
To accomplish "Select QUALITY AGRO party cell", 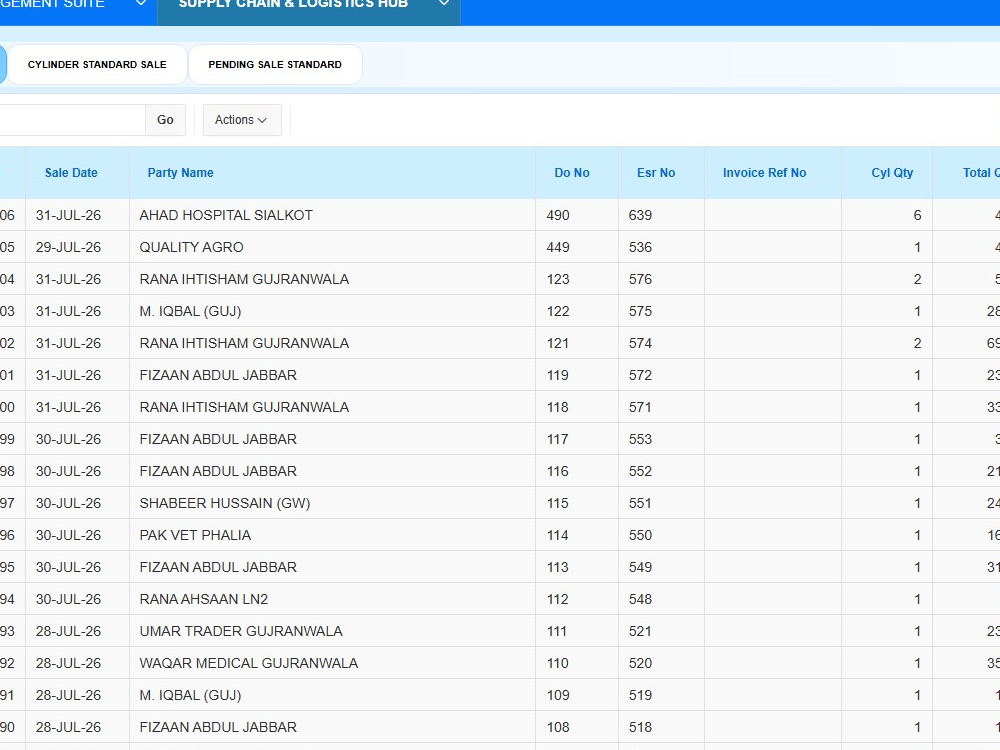I will 332,247.
